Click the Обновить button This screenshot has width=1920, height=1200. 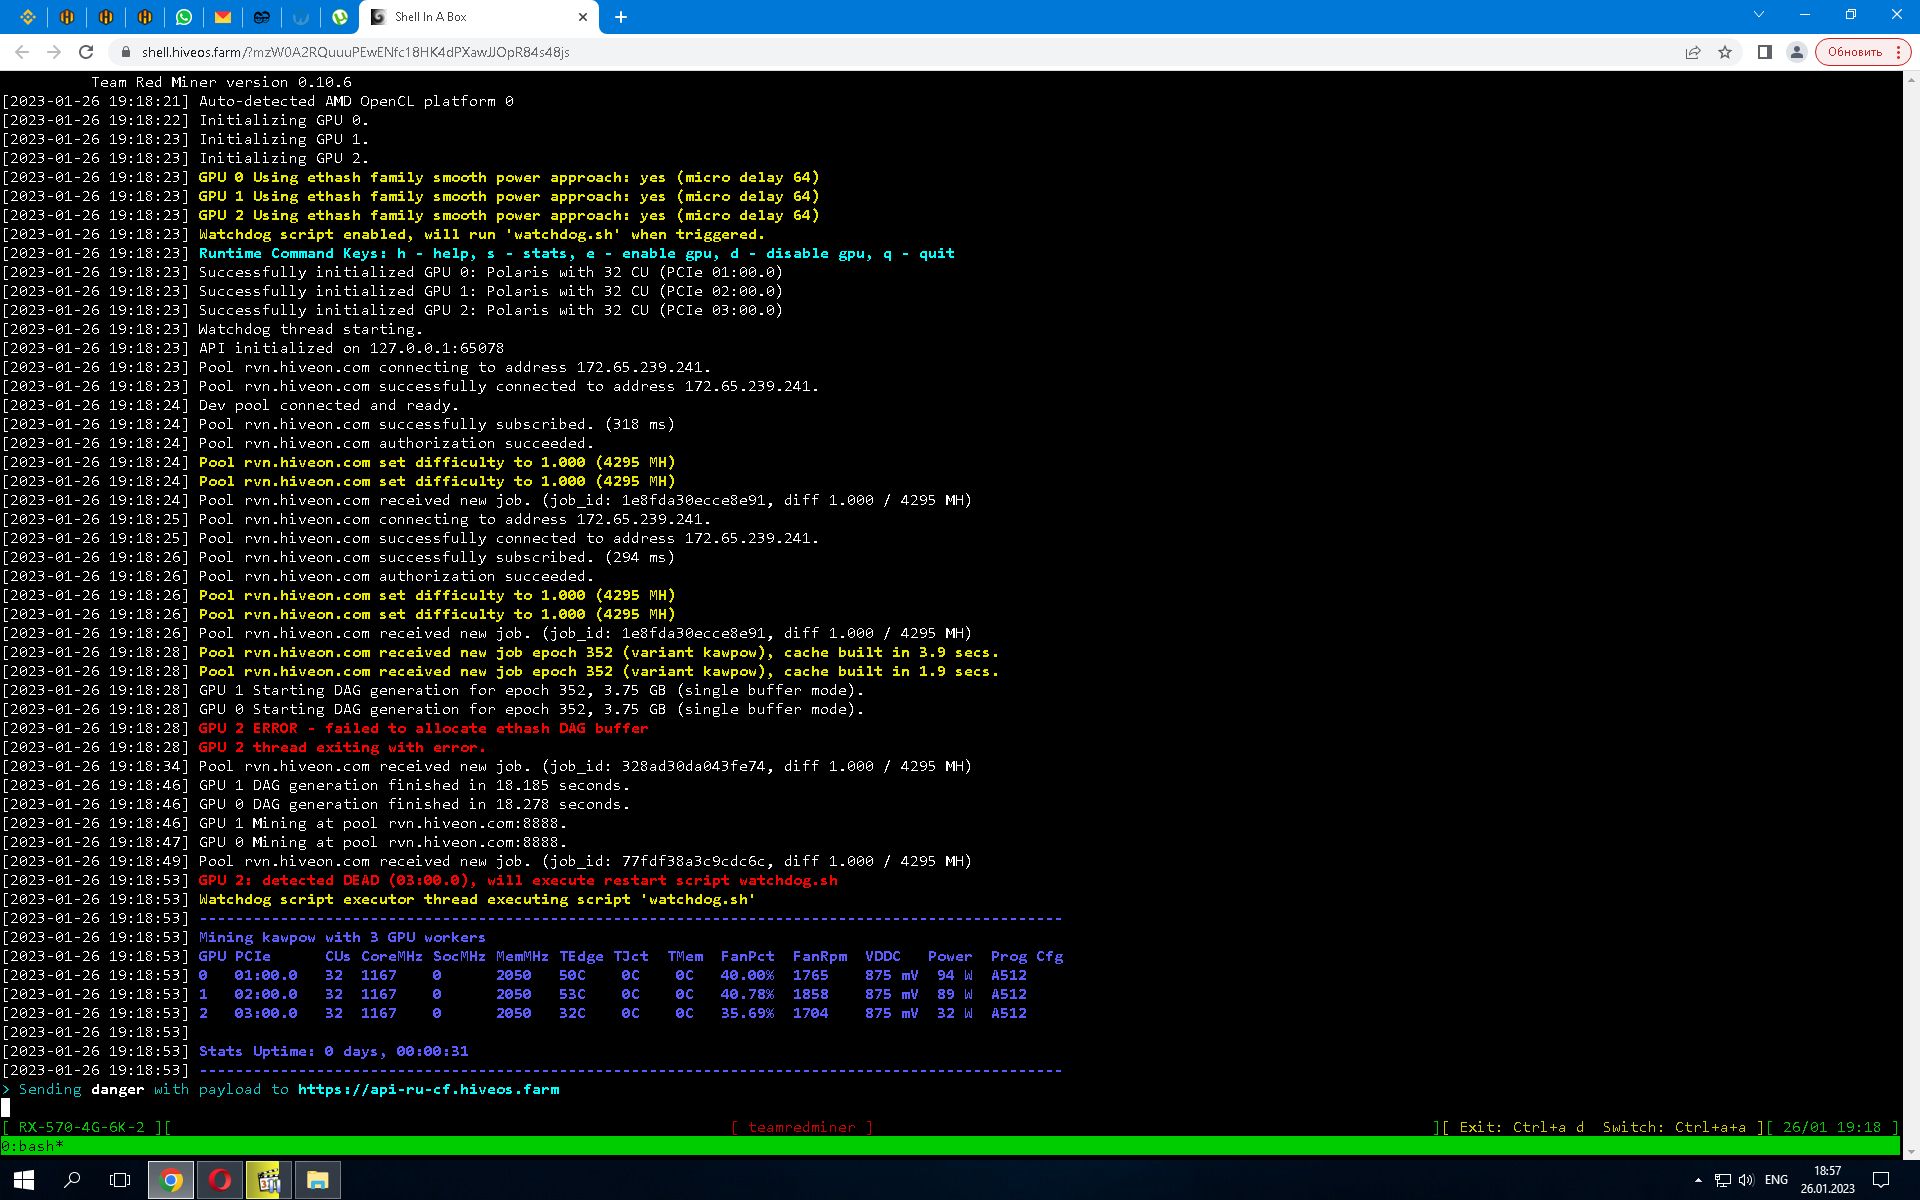1857,52
